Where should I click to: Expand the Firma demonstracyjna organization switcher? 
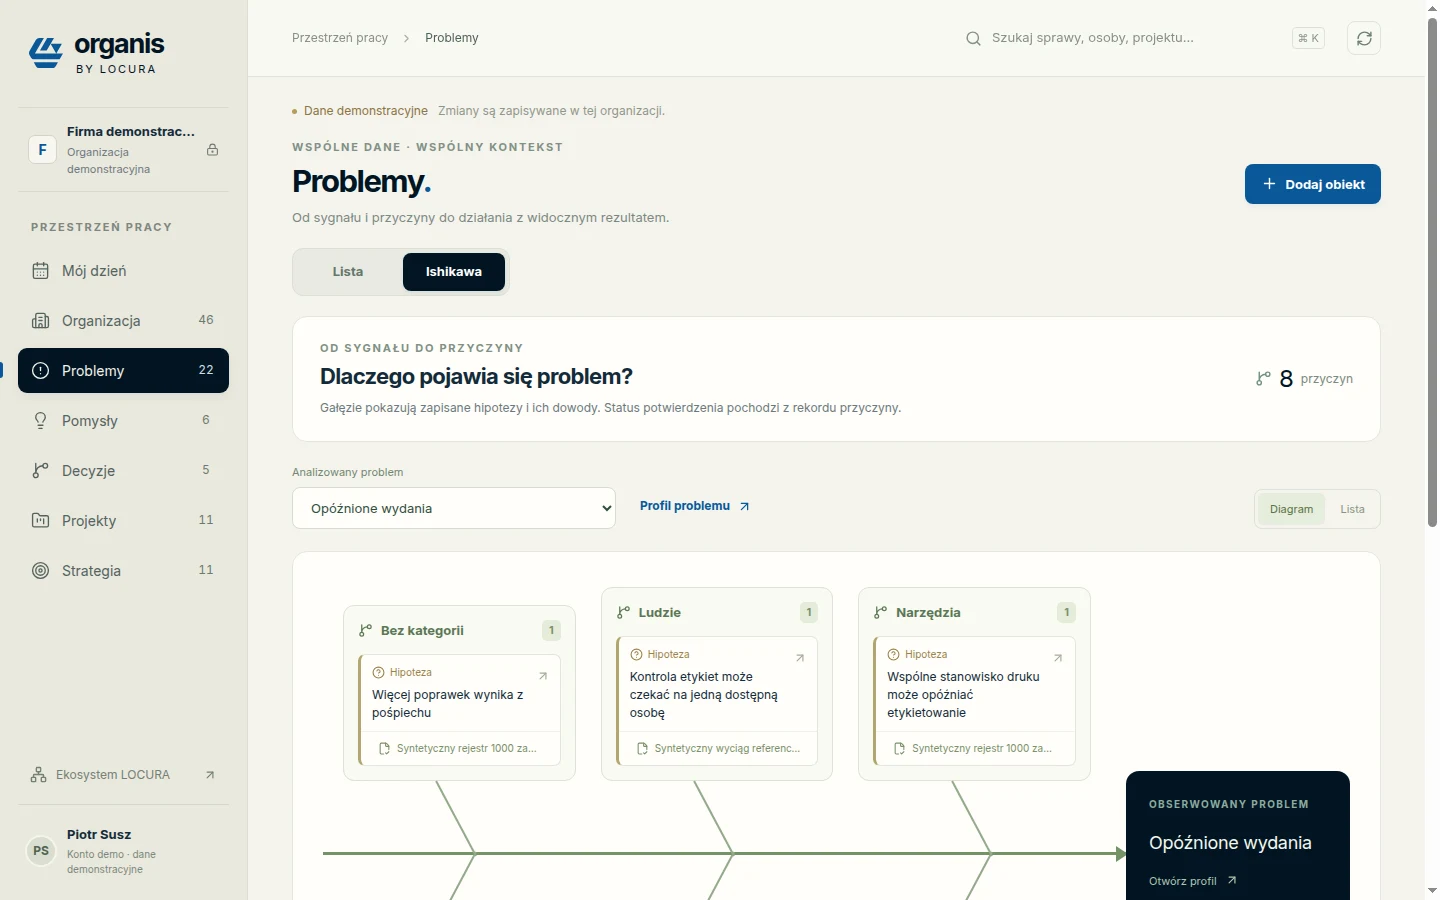pyautogui.click(x=123, y=150)
